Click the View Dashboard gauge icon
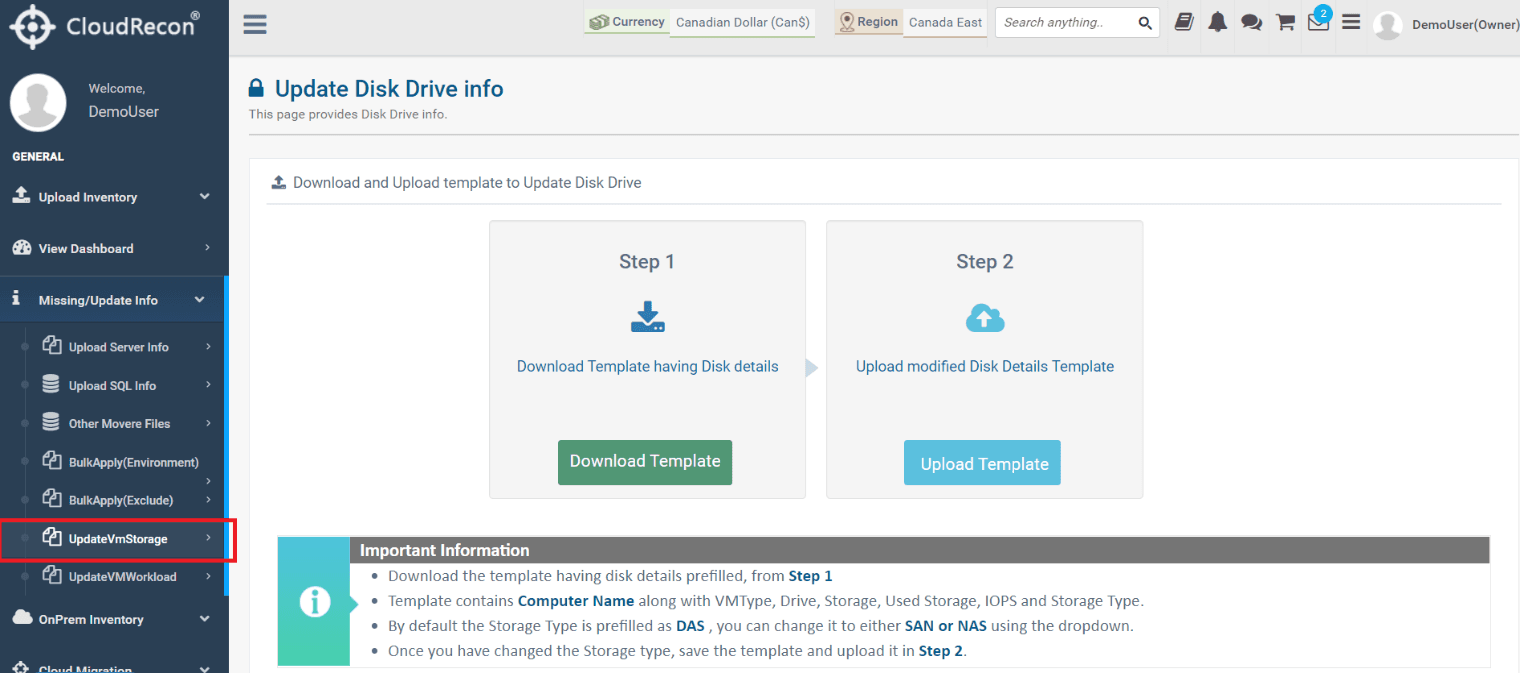 22,248
